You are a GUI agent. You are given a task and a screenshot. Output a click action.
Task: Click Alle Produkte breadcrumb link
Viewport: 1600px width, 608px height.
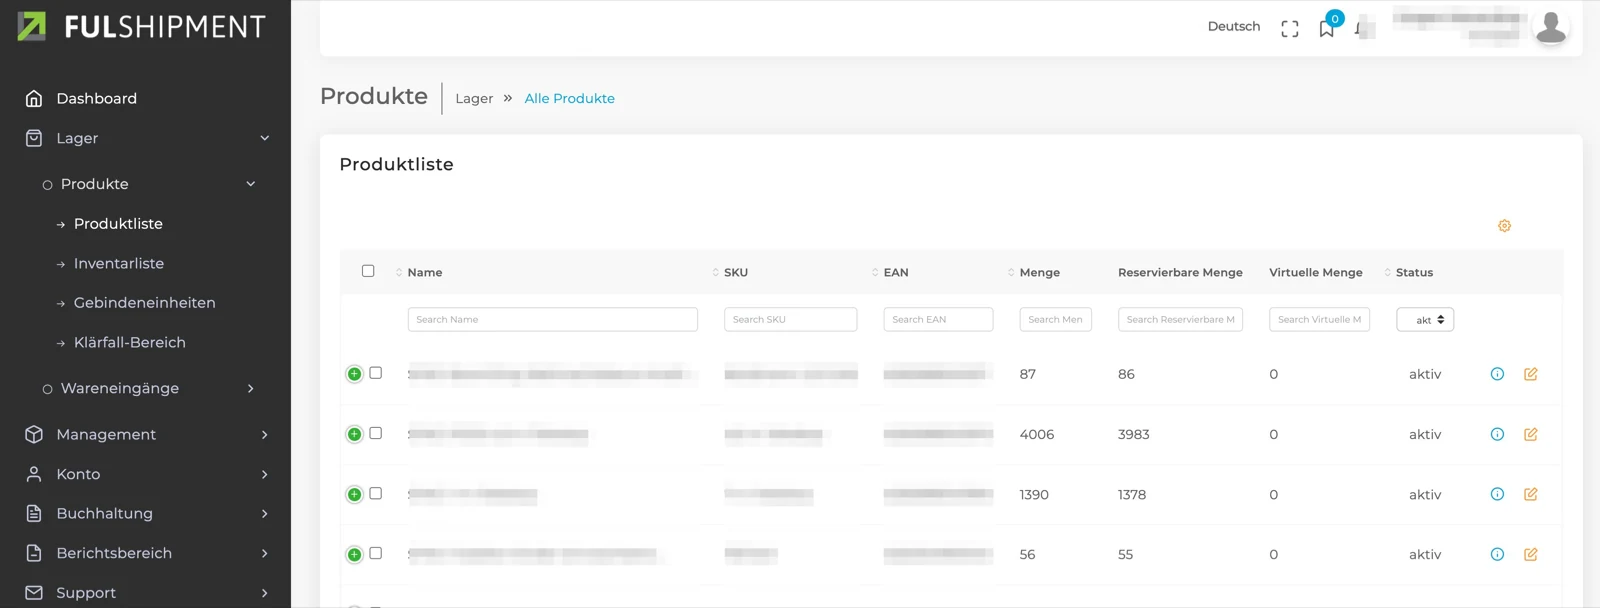[x=569, y=98]
